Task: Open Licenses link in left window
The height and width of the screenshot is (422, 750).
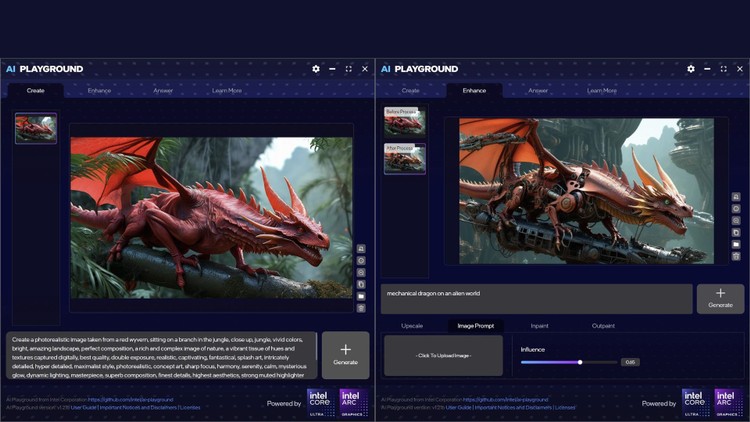Action: tap(190, 408)
